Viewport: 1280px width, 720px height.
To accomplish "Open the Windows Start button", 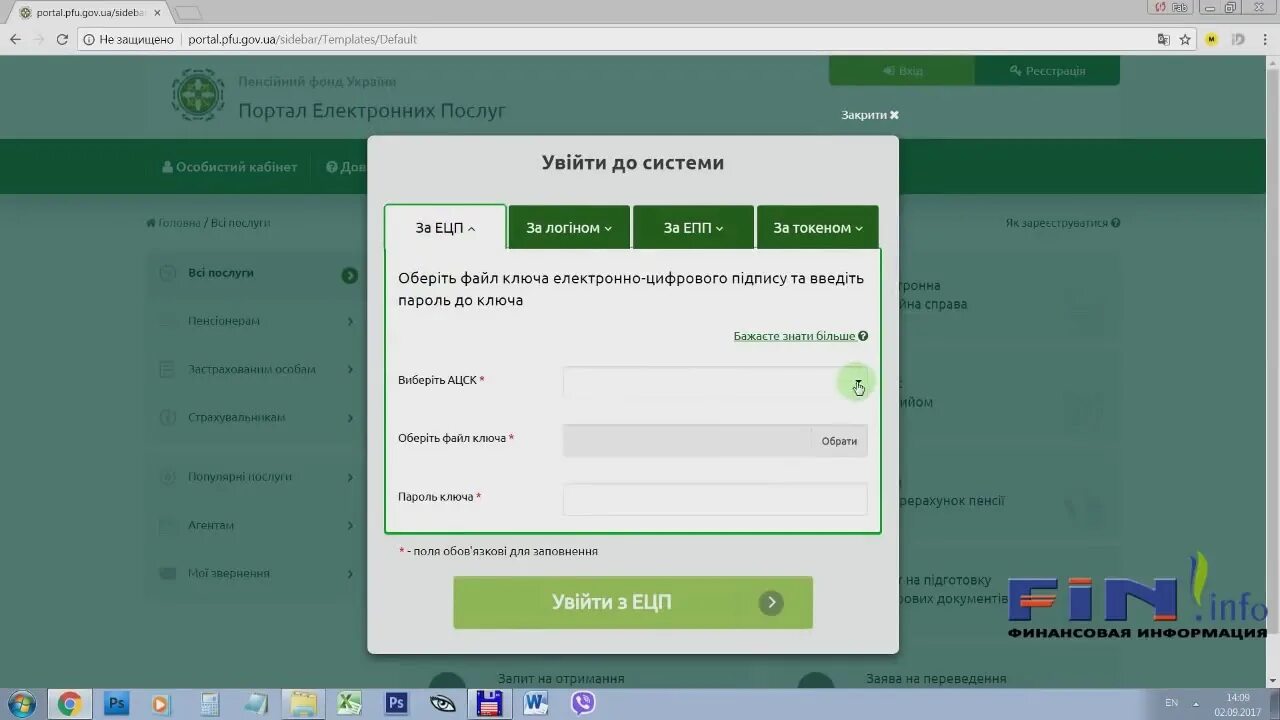I will [21, 703].
